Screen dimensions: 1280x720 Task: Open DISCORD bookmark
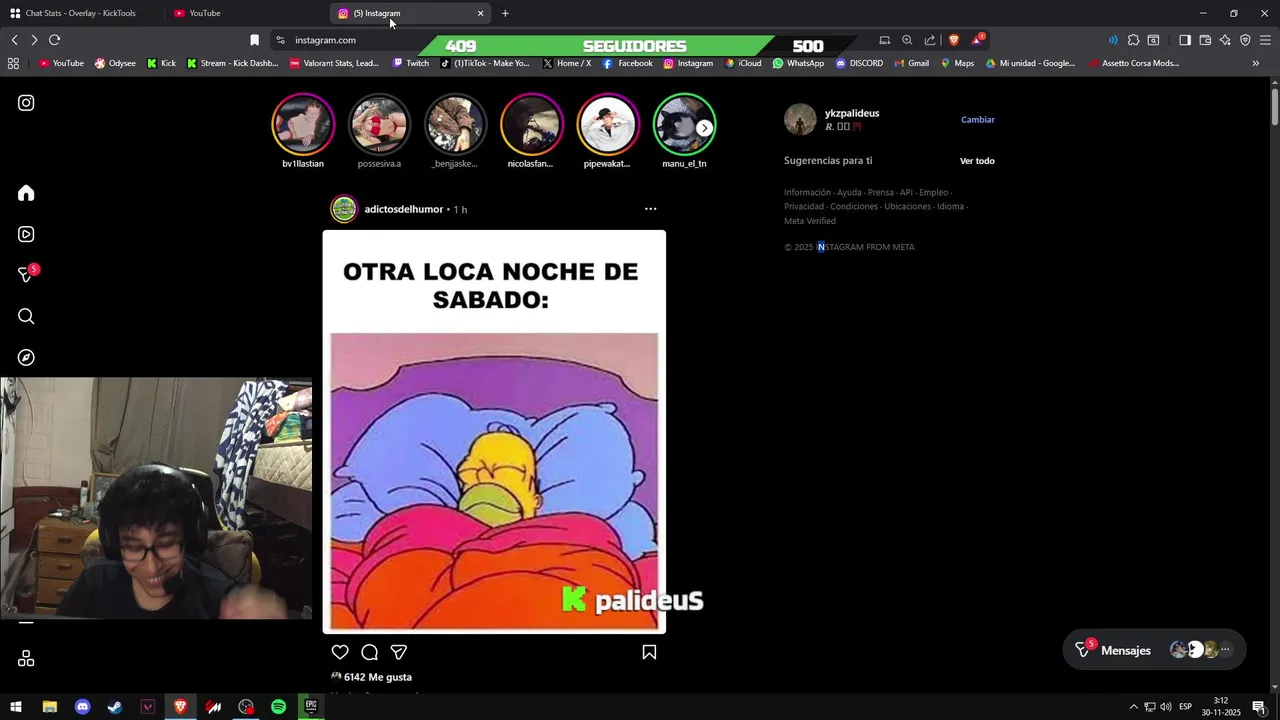(859, 63)
